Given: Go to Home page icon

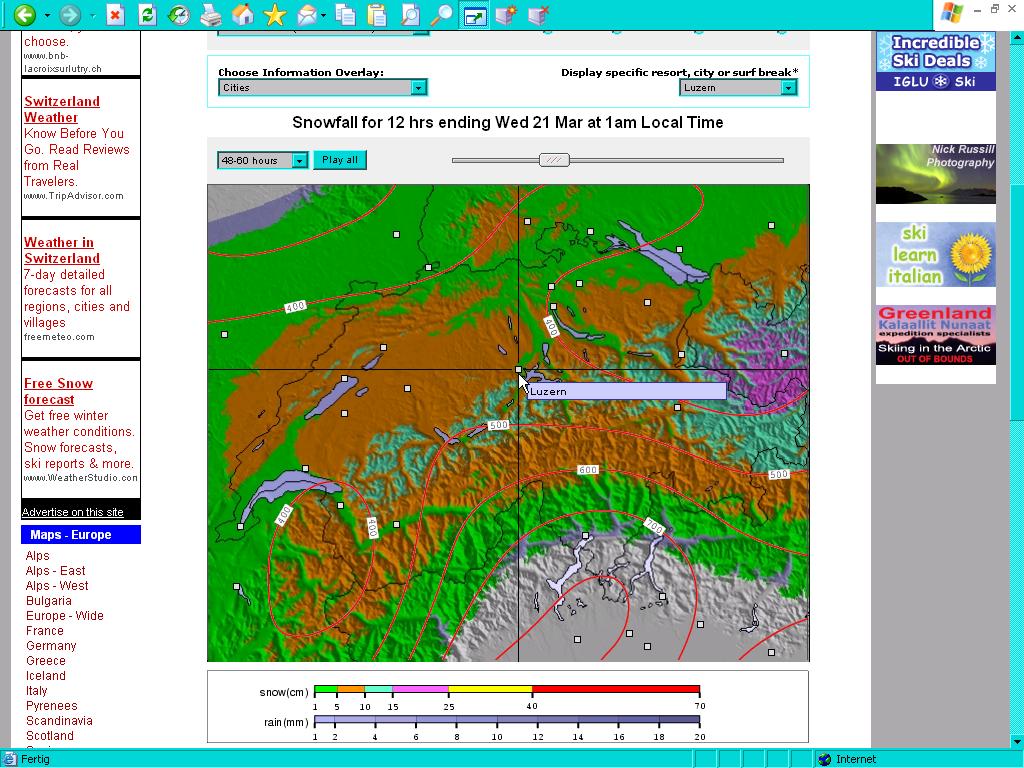Looking at the screenshot, I should [242, 15].
